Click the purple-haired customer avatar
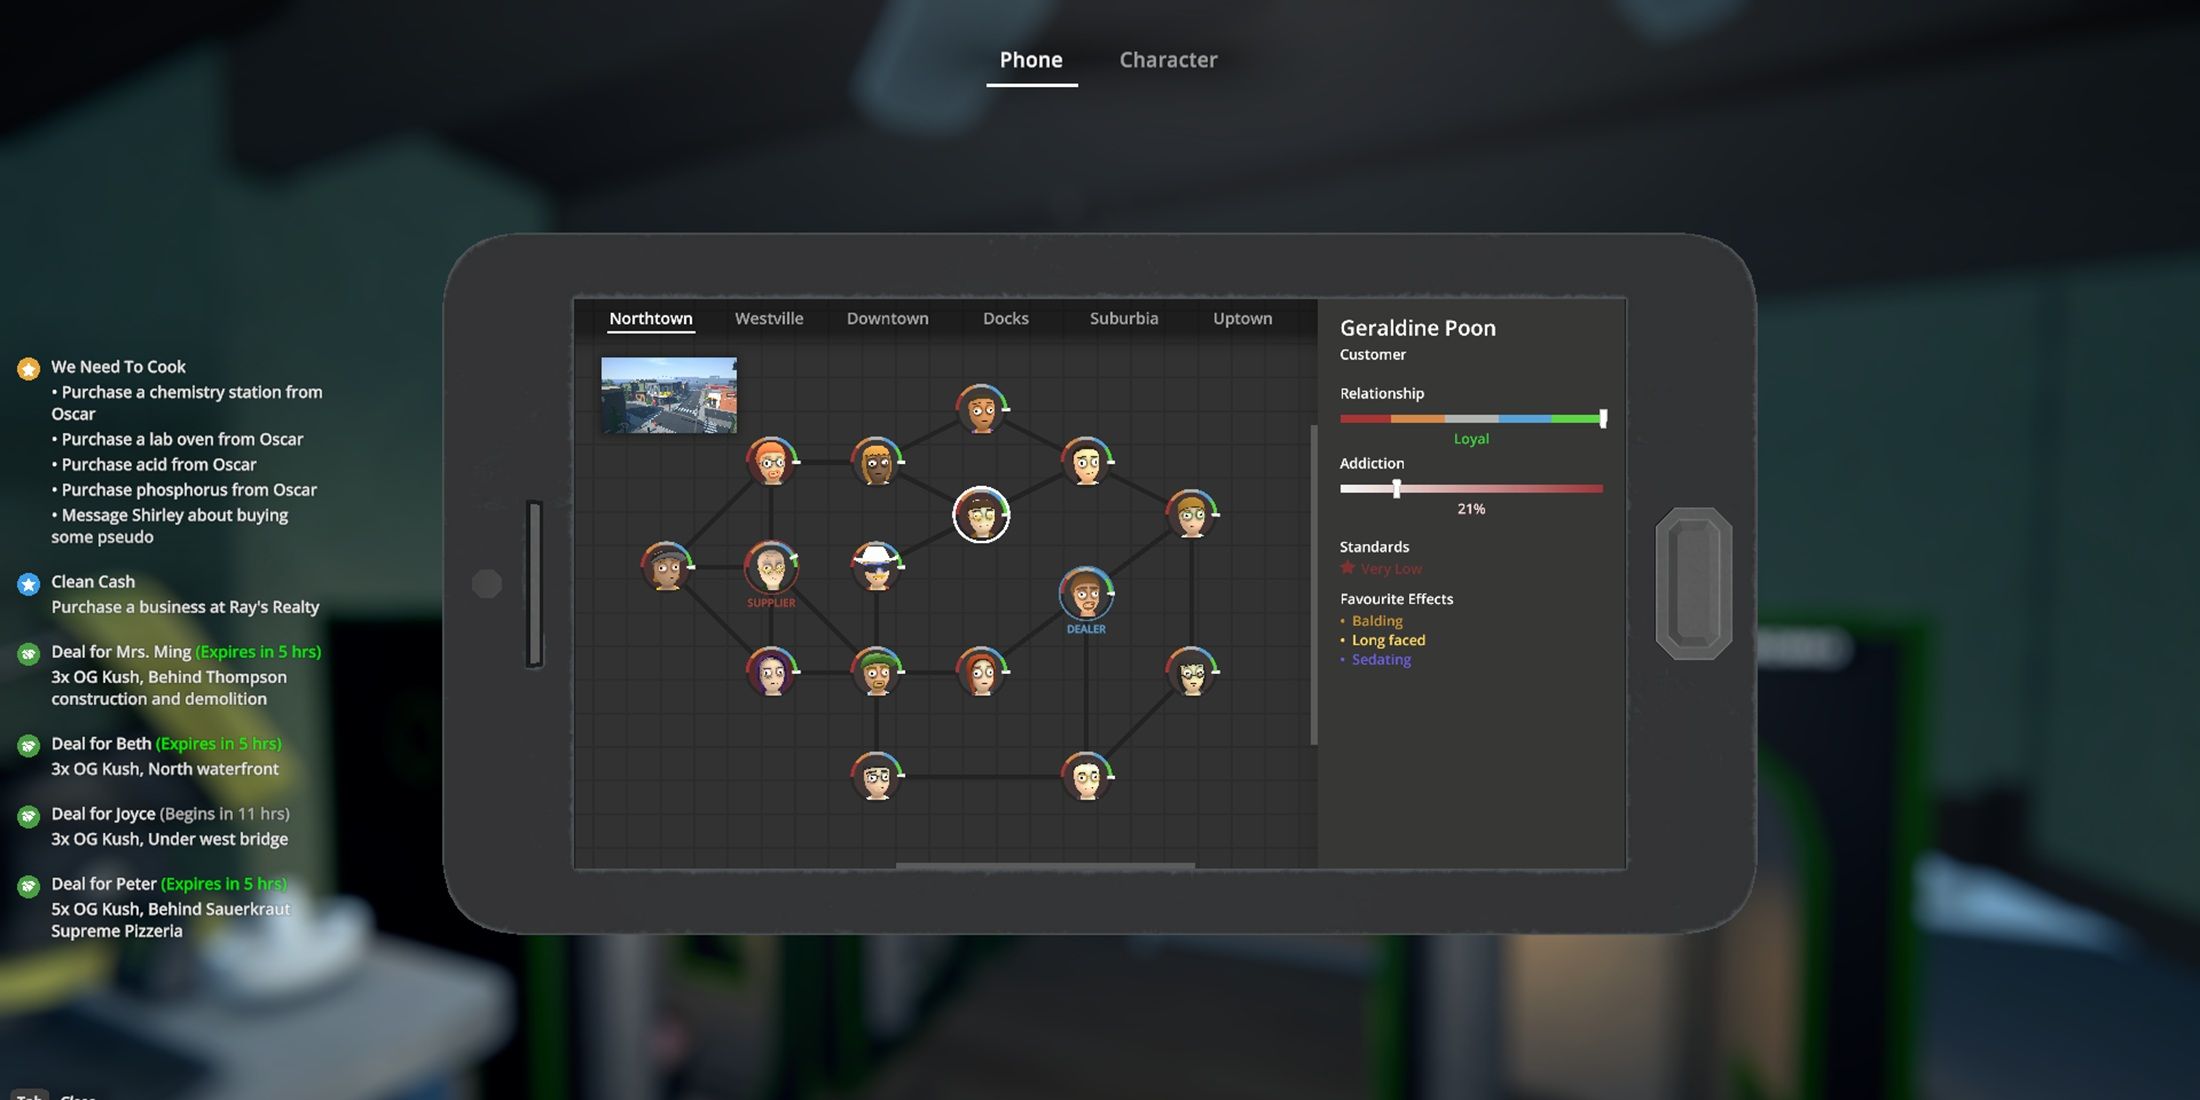2200x1100 pixels. [771, 672]
